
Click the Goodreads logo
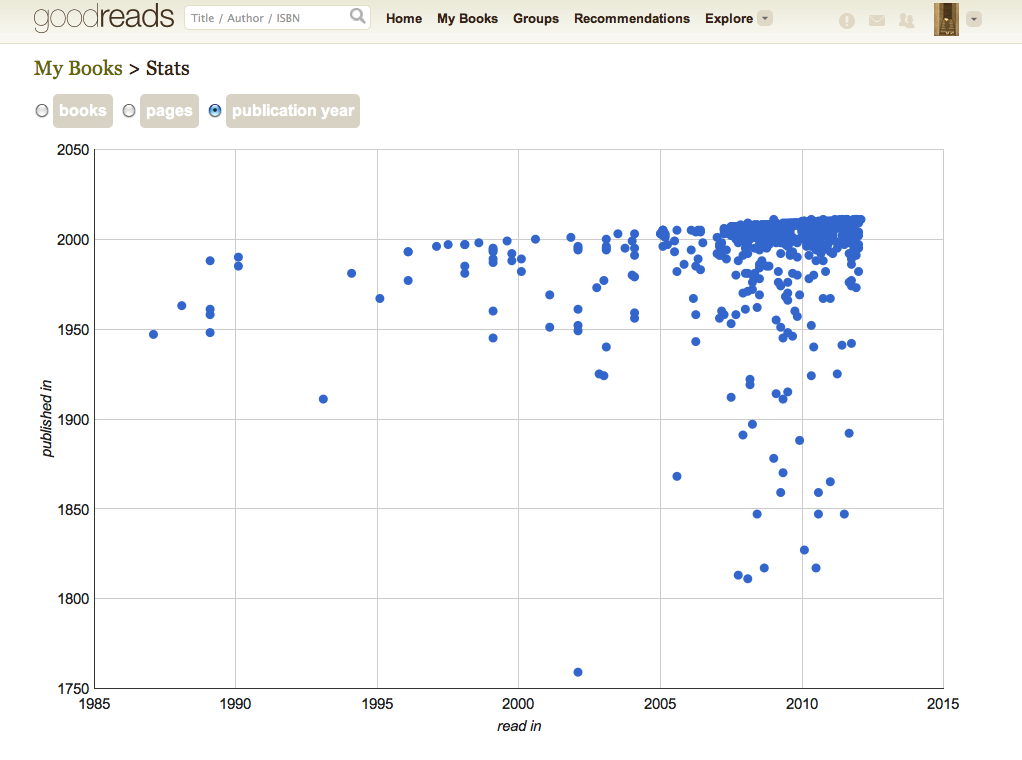click(103, 18)
